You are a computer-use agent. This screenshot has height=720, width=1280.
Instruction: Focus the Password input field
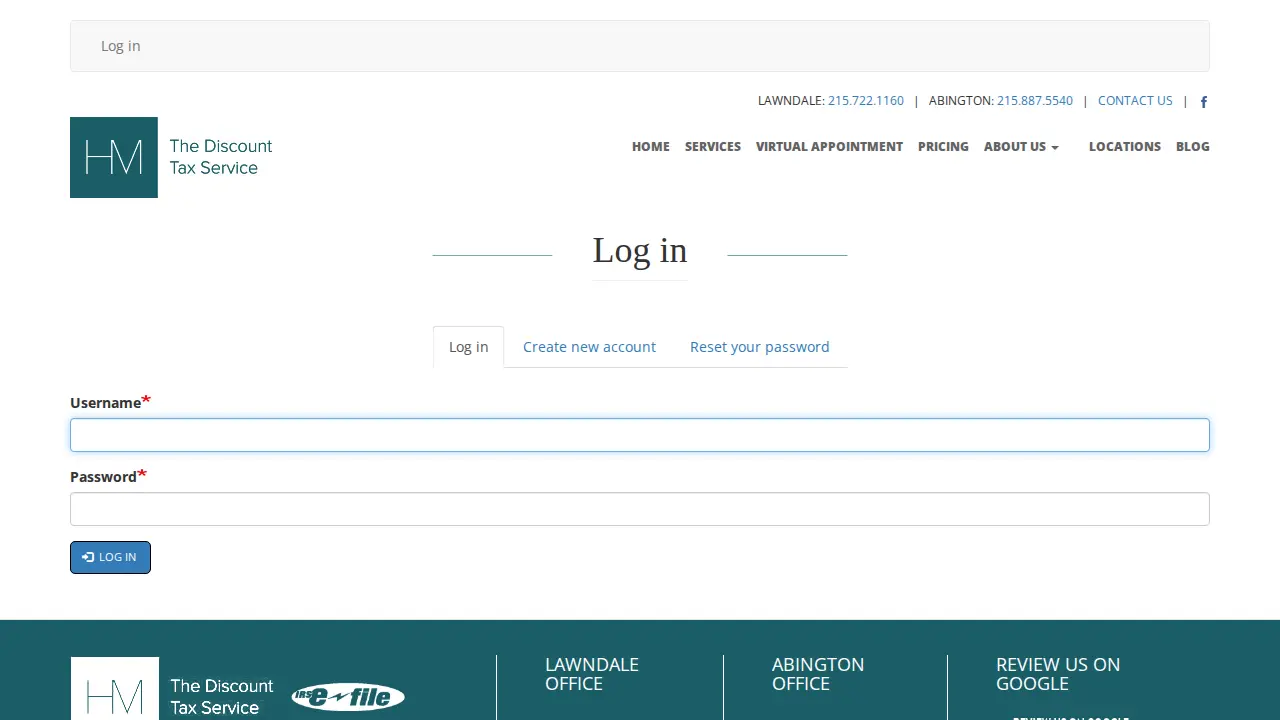(640, 509)
